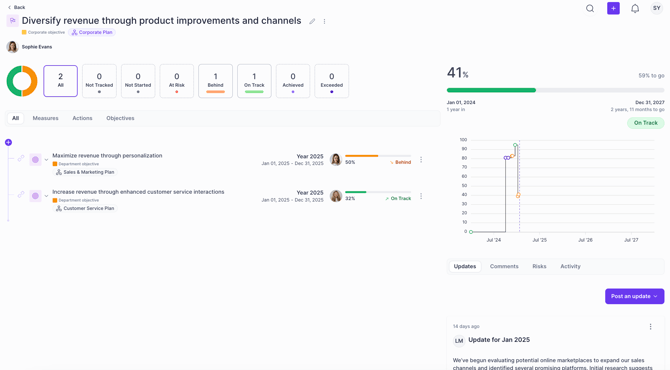Open the three-dot menu beside objective title
Viewport: 670px width, 370px height.
pyautogui.click(x=324, y=21)
